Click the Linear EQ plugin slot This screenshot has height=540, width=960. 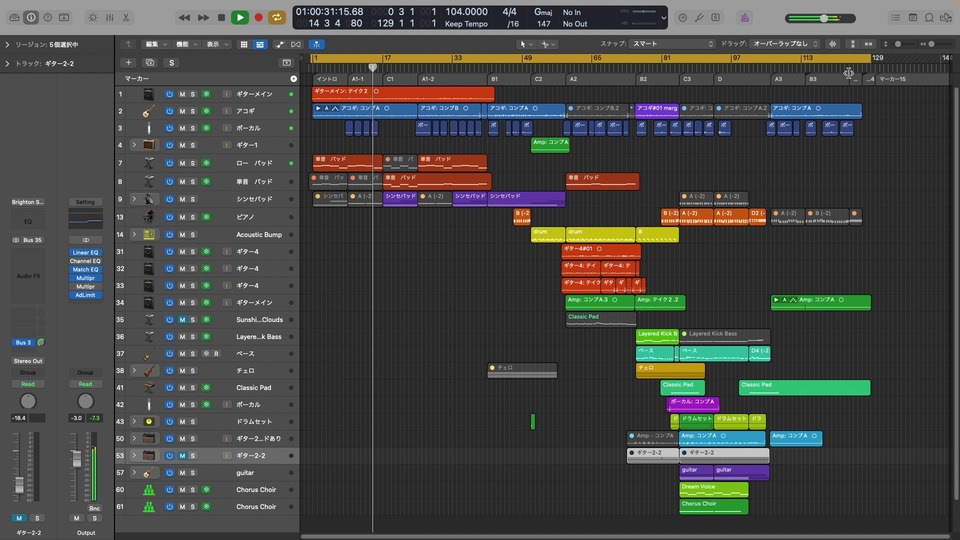[85, 252]
